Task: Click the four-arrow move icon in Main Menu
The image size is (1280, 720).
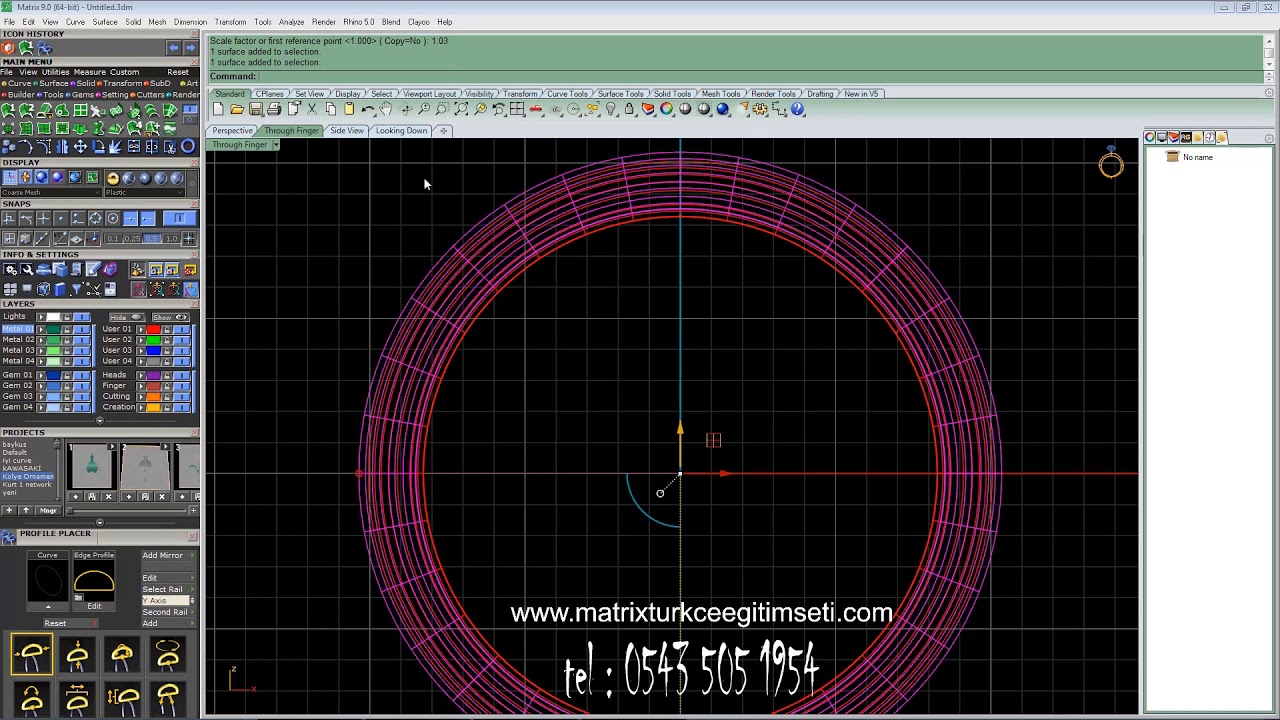Action: click(80, 146)
